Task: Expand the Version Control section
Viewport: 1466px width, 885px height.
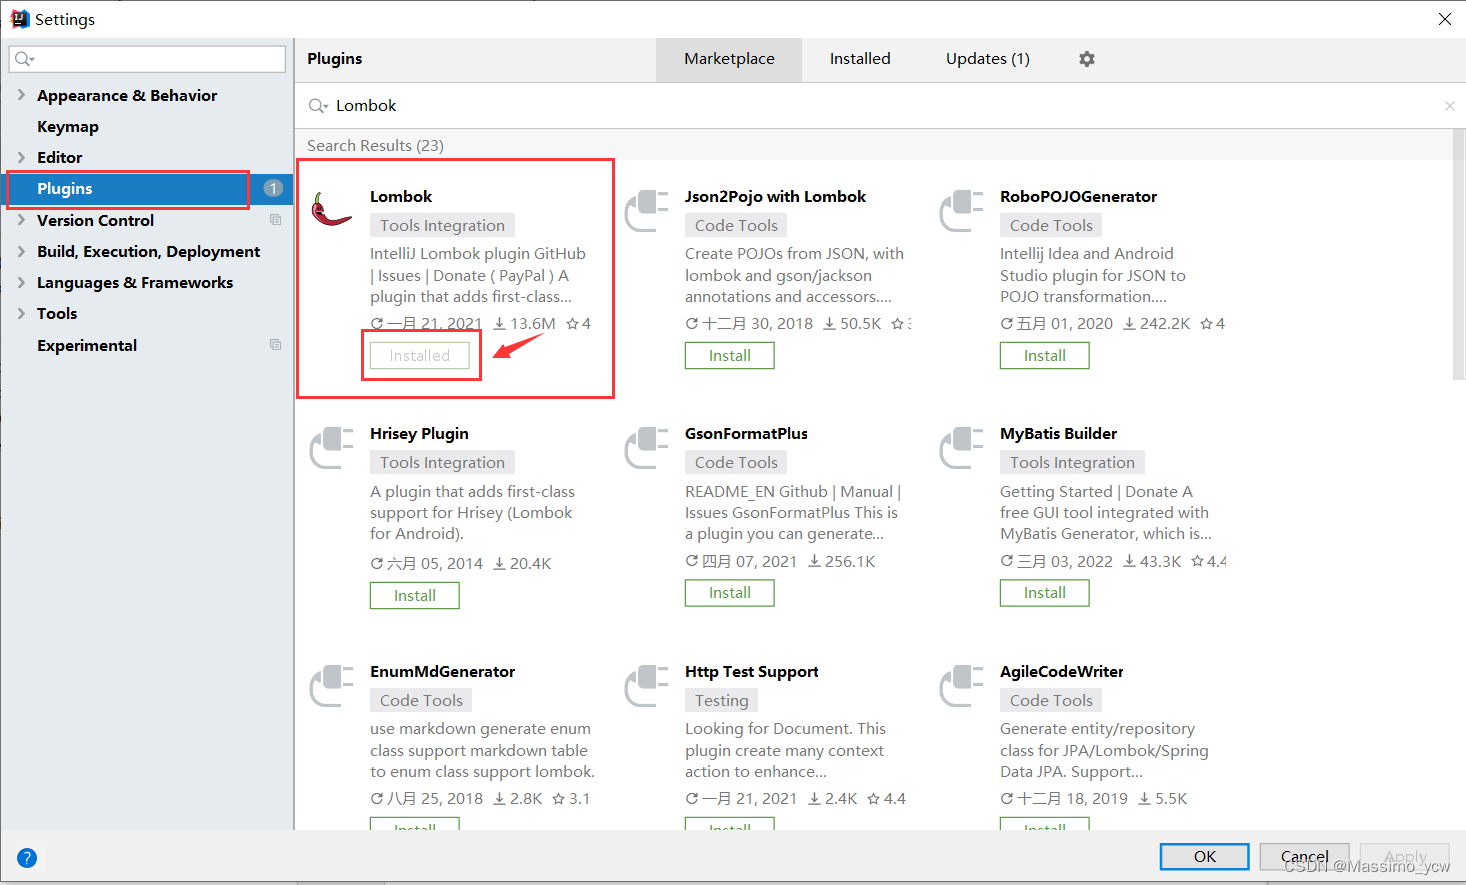Action: 21,220
